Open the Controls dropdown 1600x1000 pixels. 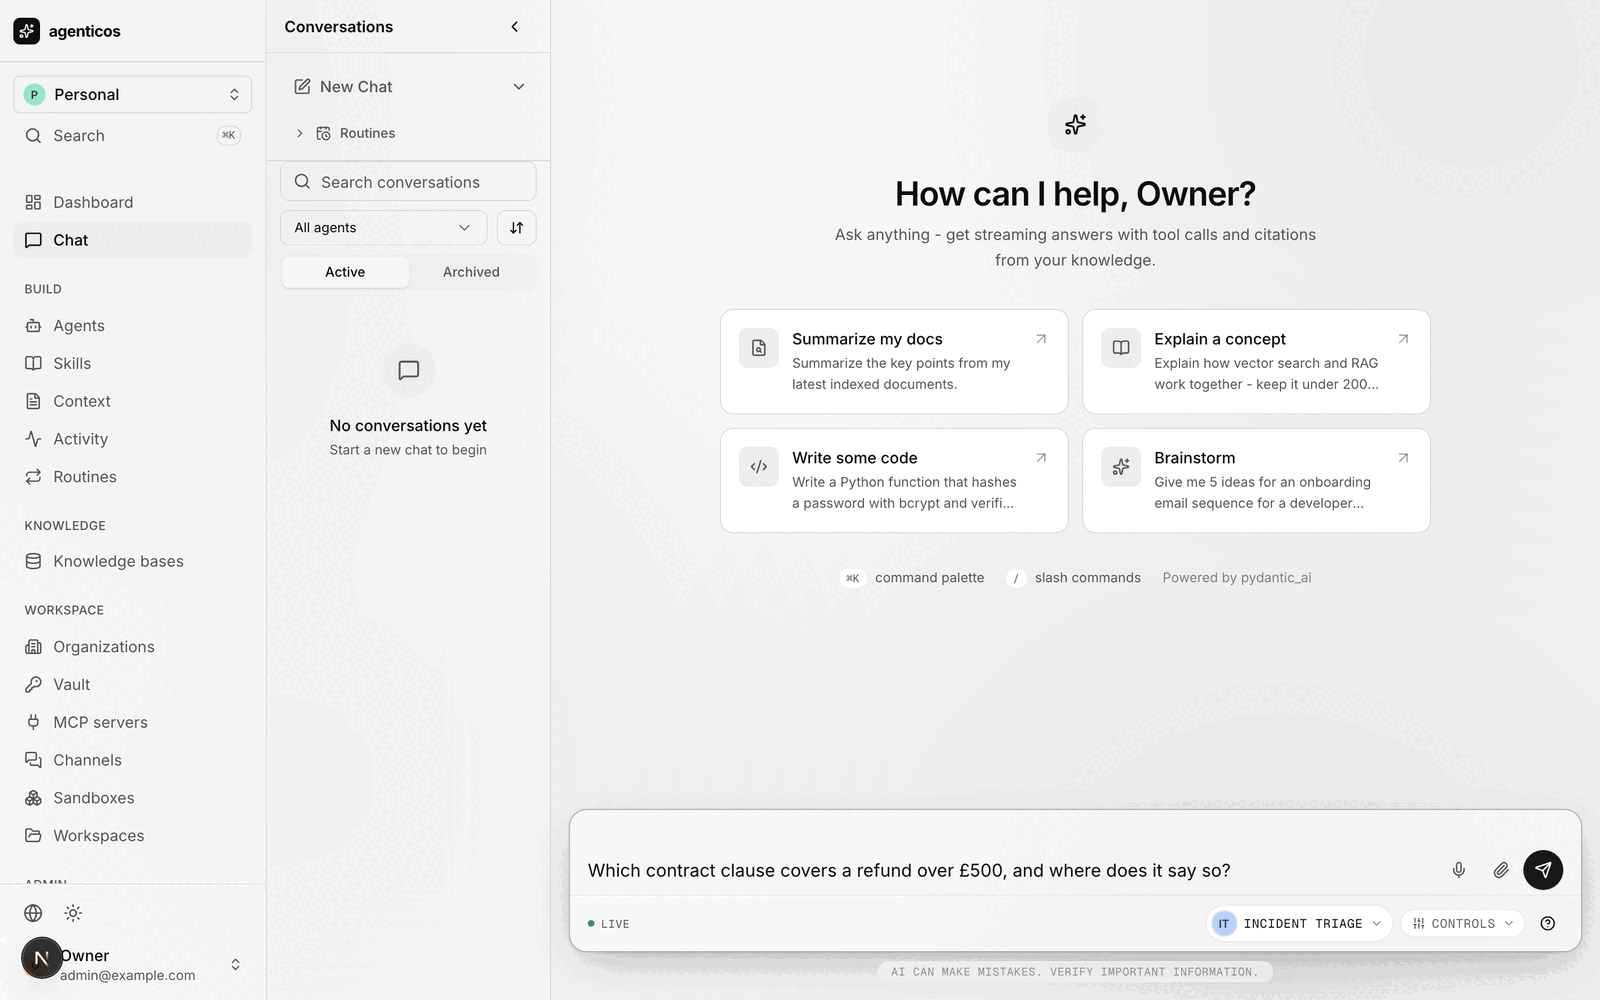(x=1463, y=924)
